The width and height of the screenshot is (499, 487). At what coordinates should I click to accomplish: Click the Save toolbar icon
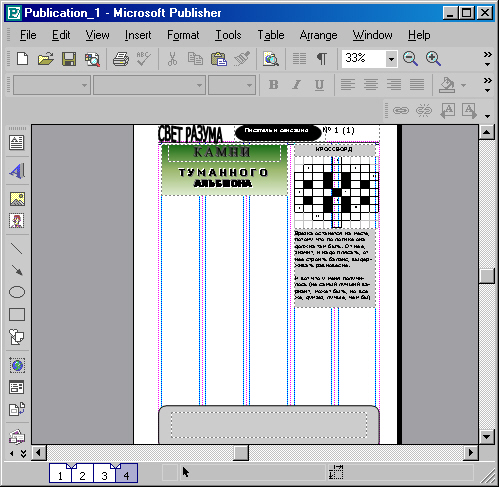pyautogui.click(x=69, y=59)
